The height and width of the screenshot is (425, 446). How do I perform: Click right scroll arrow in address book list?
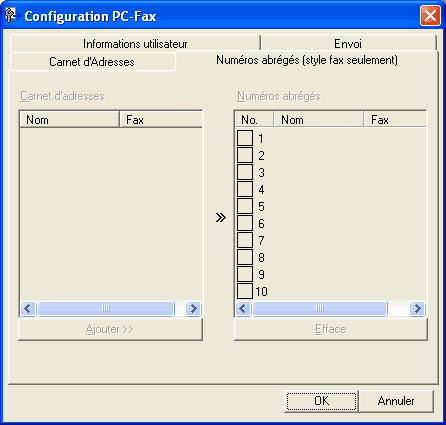193,308
